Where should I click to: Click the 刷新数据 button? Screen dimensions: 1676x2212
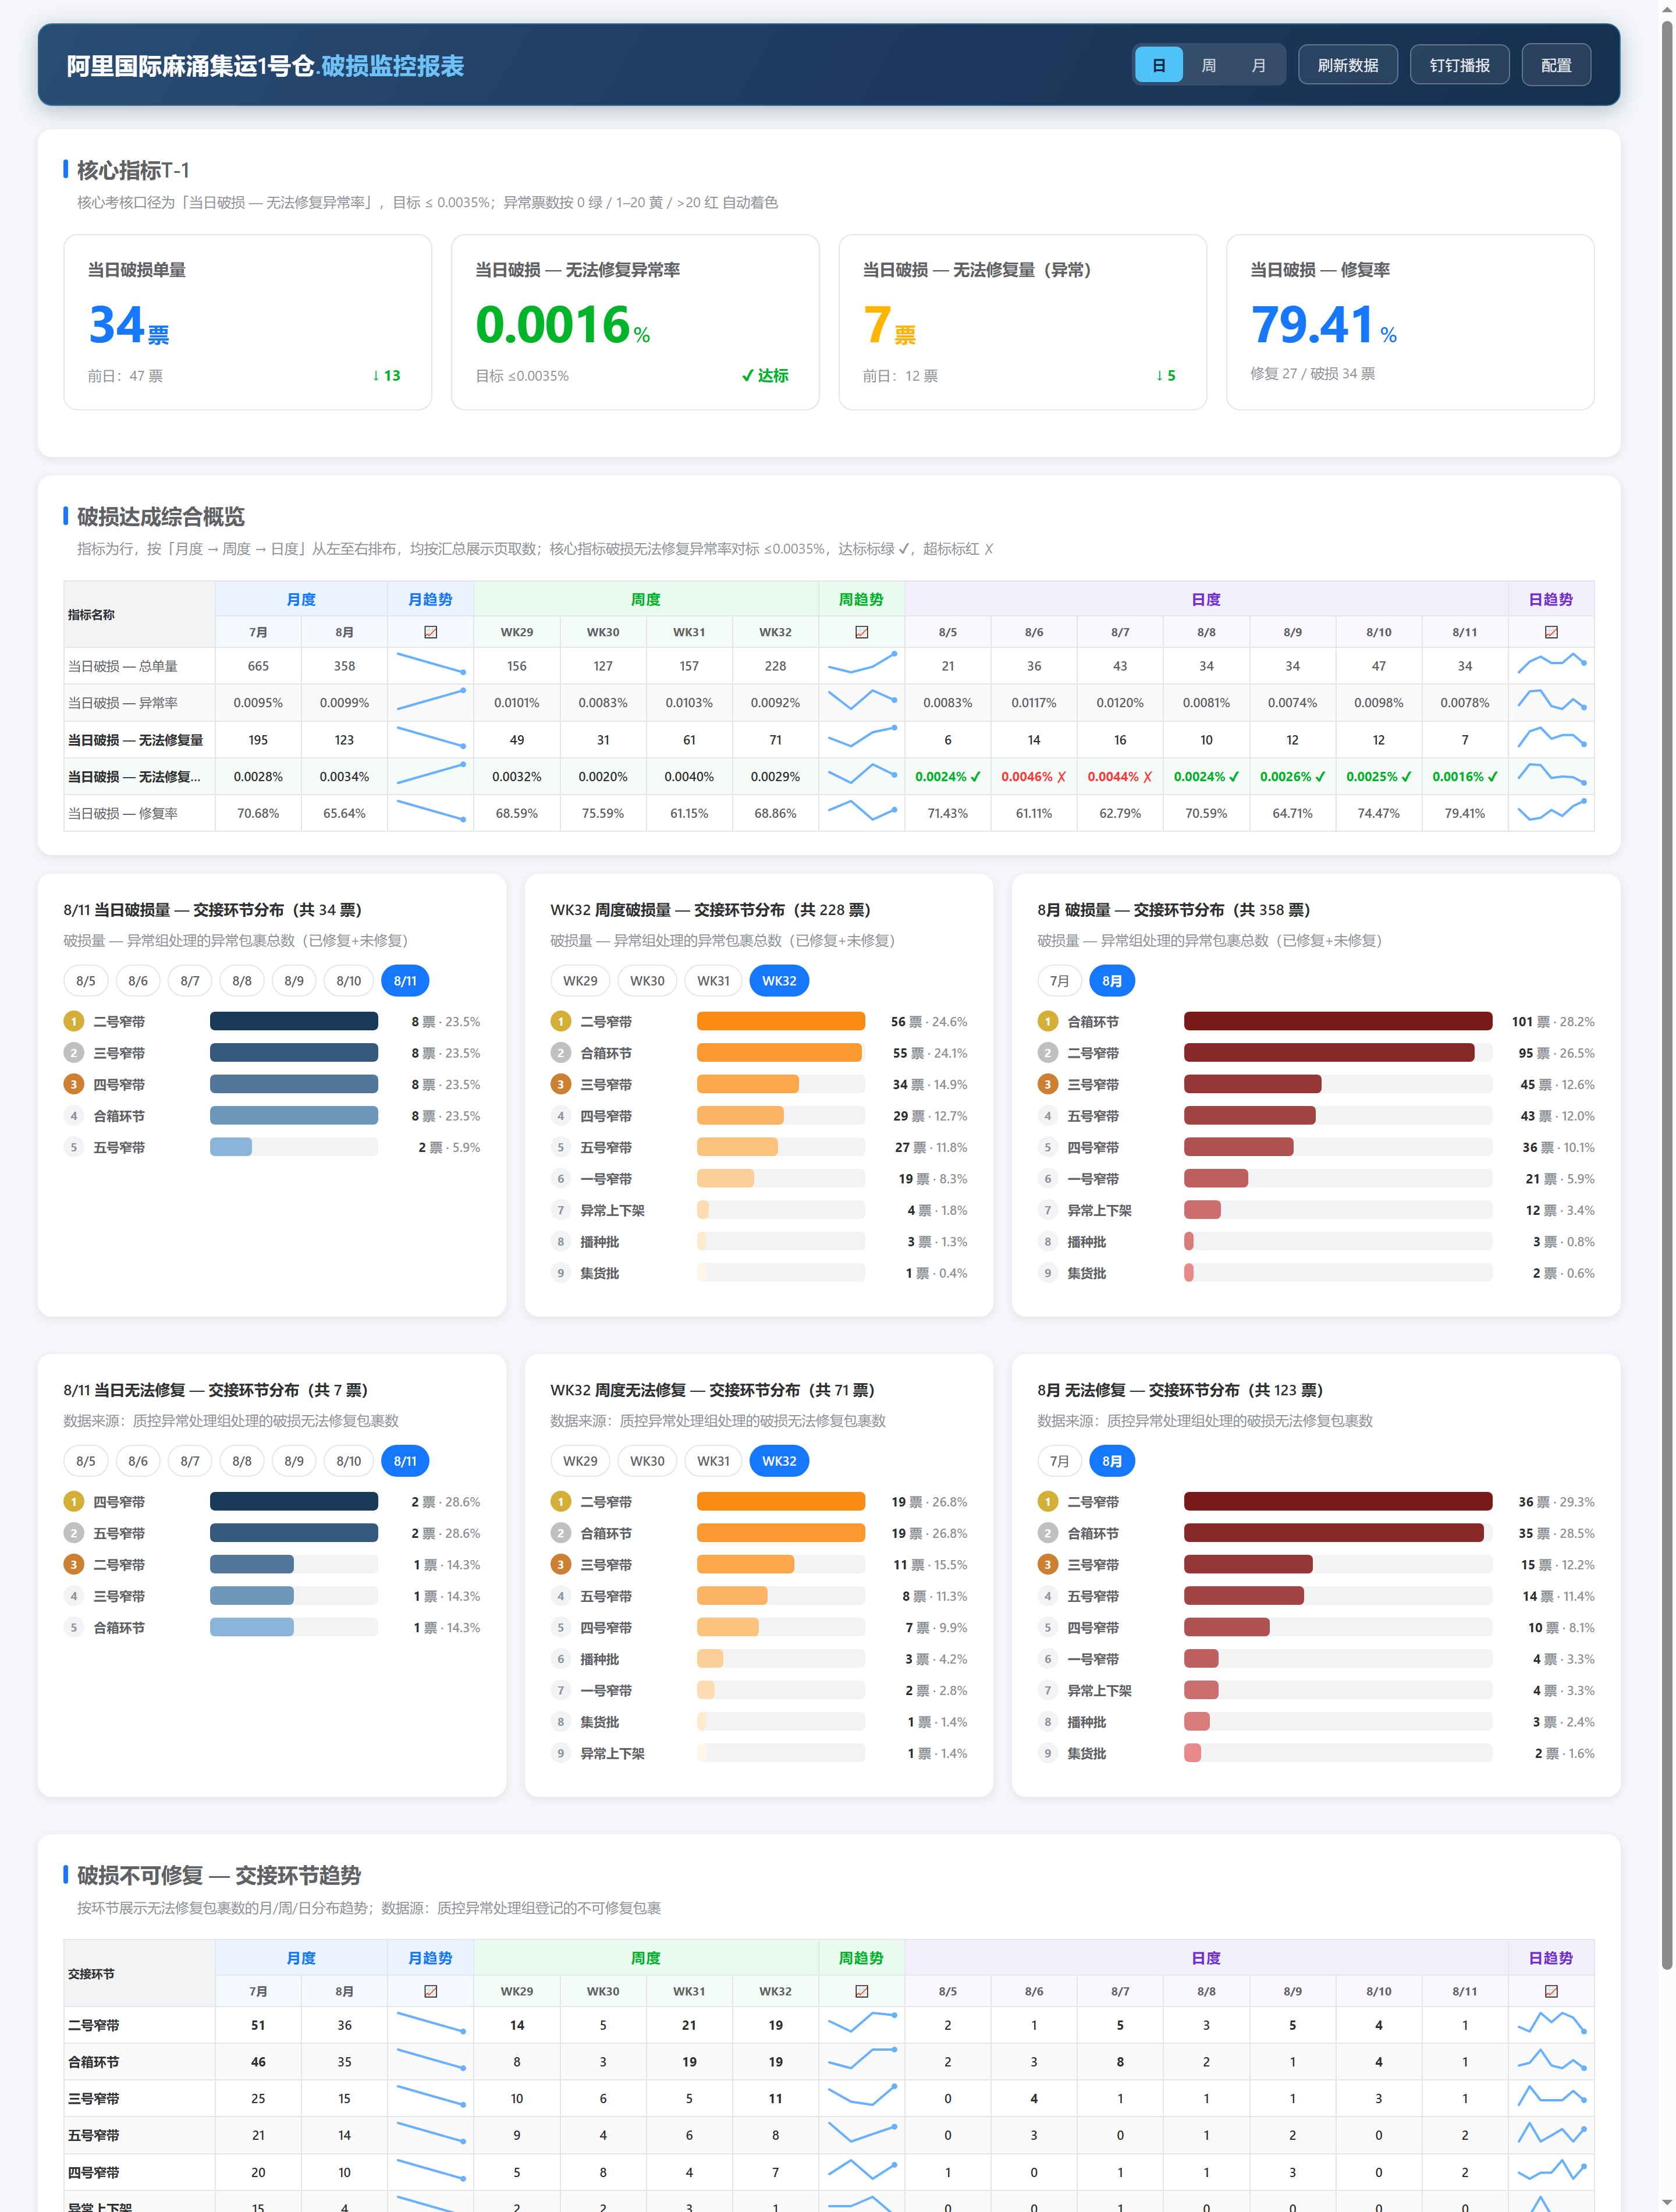[x=1347, y=65]
